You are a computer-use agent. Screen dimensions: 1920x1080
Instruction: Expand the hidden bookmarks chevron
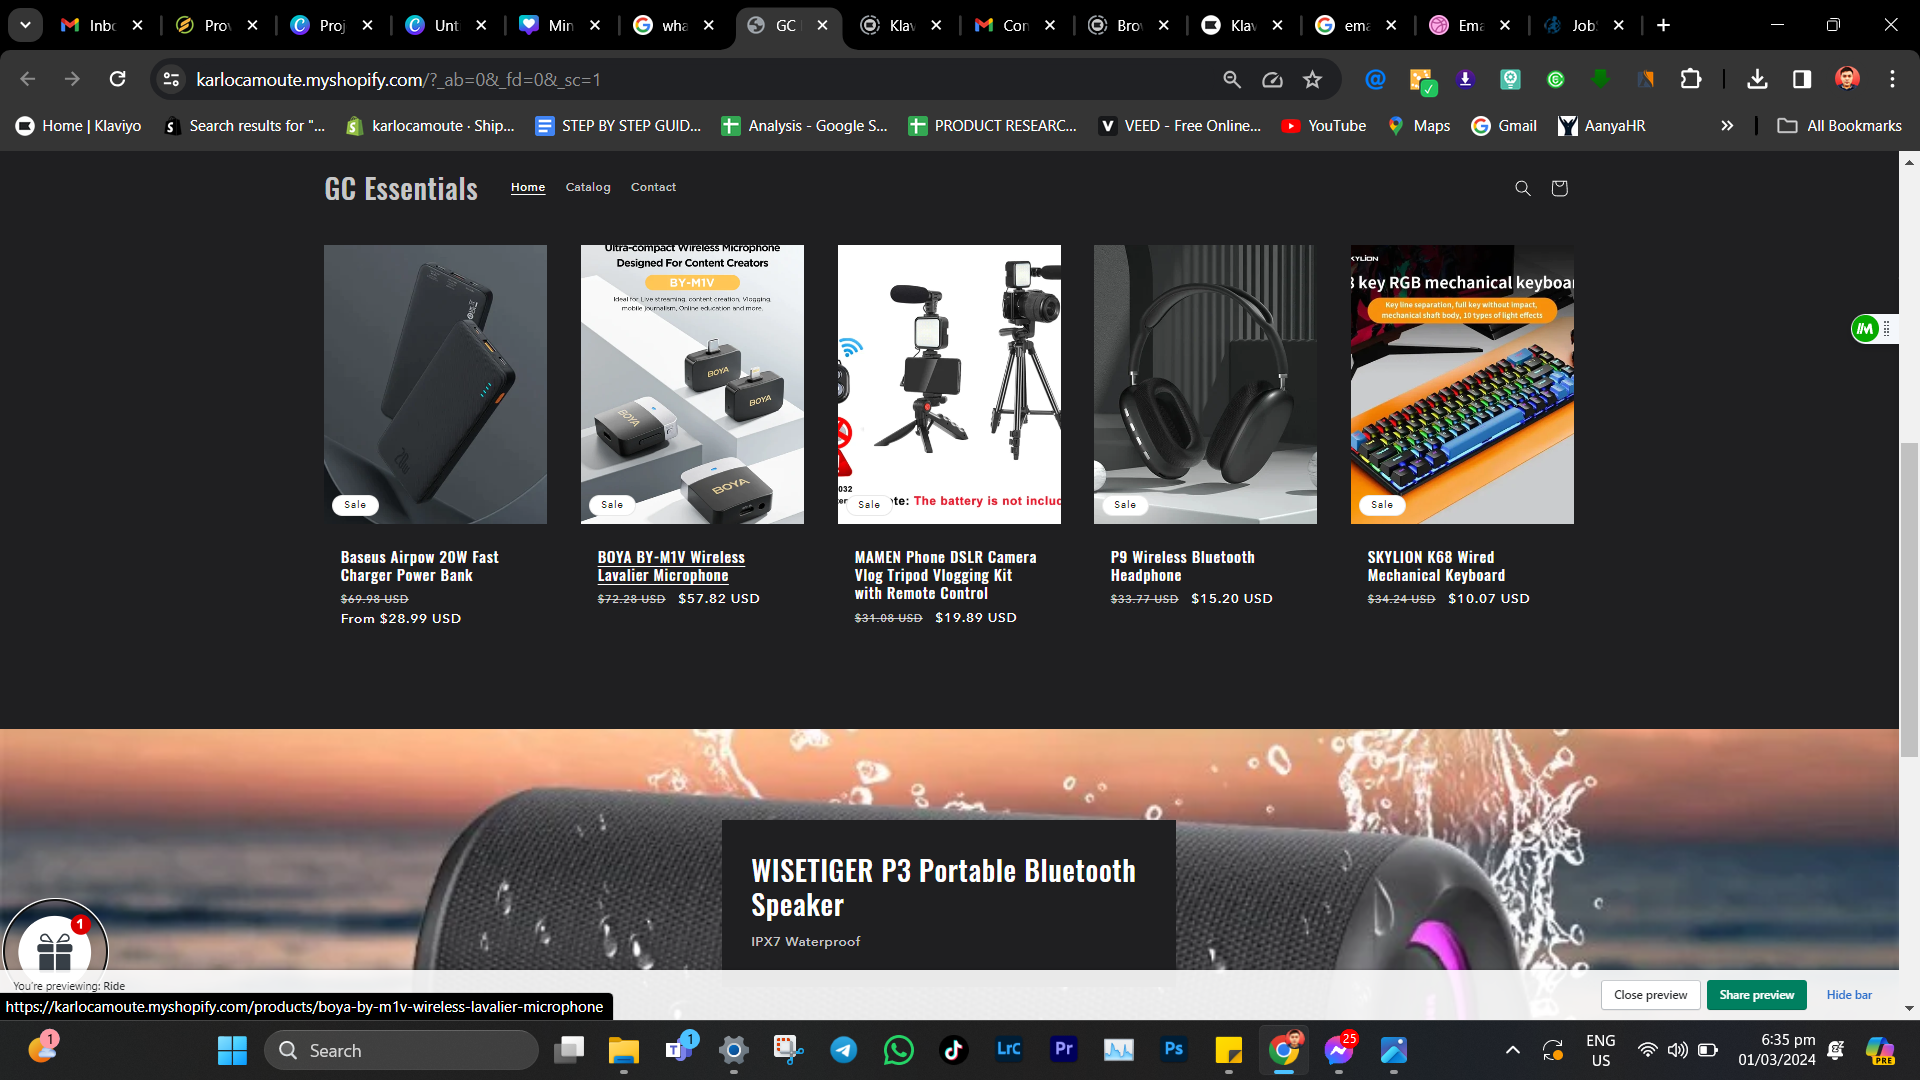pyautogui.click(x=1727, y=125)
